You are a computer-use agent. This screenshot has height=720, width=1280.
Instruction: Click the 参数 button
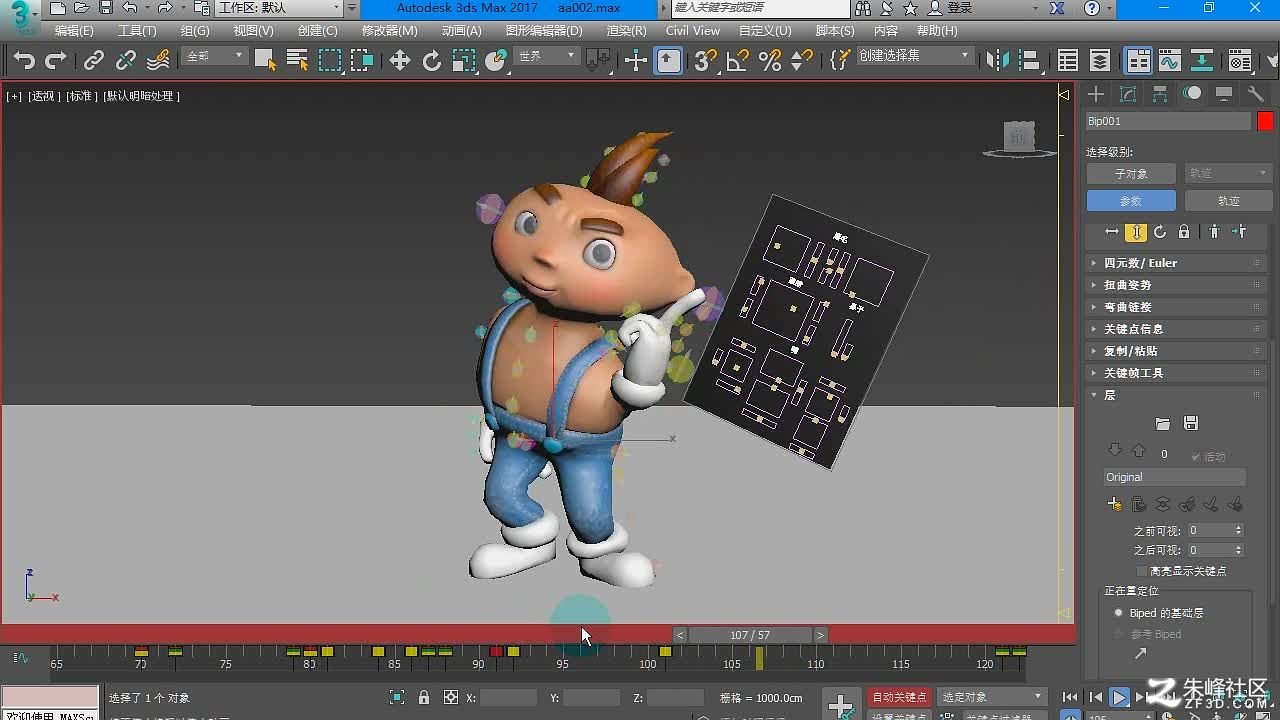[x=1131, y=201]
